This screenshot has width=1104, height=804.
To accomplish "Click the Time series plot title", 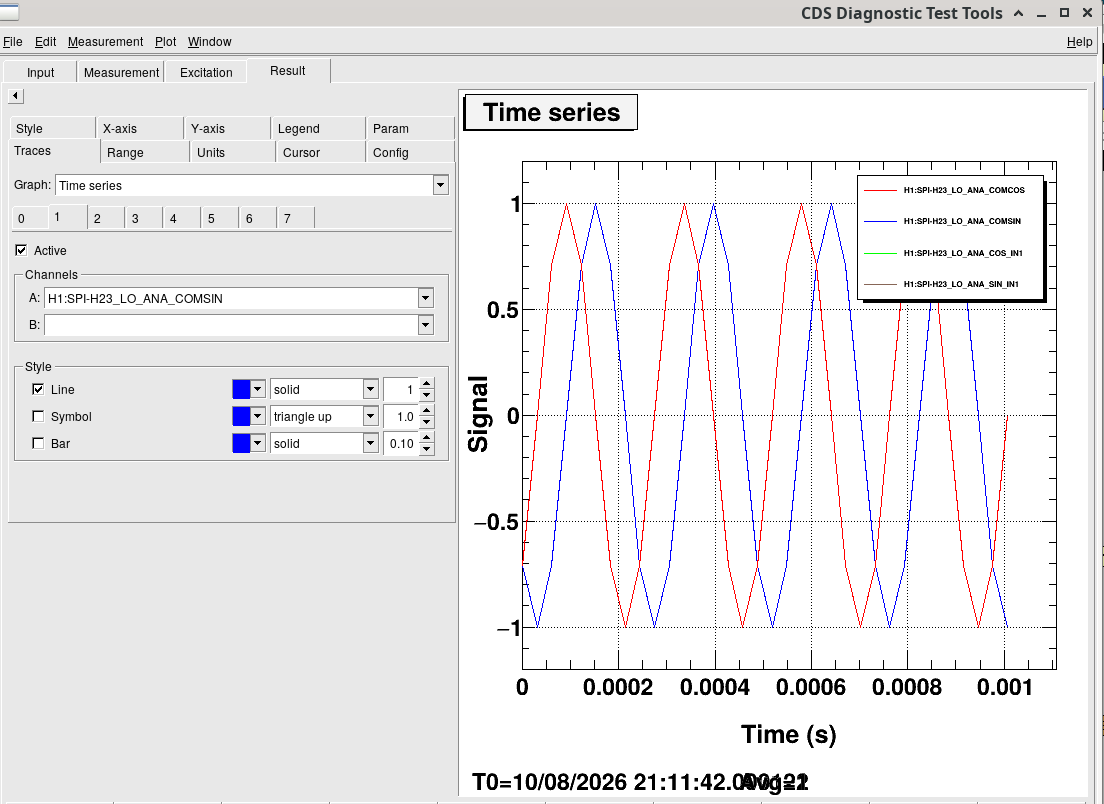I will click(551, 113).
